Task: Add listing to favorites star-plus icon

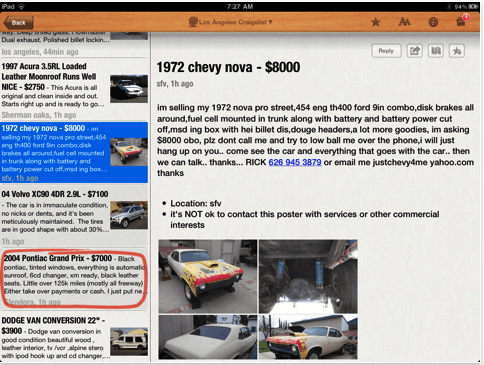Action: [x=457, y=51]
